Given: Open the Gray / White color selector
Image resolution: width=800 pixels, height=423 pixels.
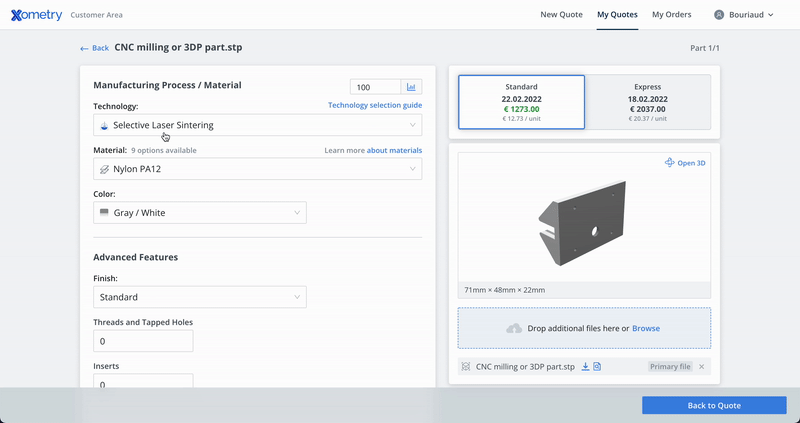Looking at the screenshot, I should tap(200, 213).
